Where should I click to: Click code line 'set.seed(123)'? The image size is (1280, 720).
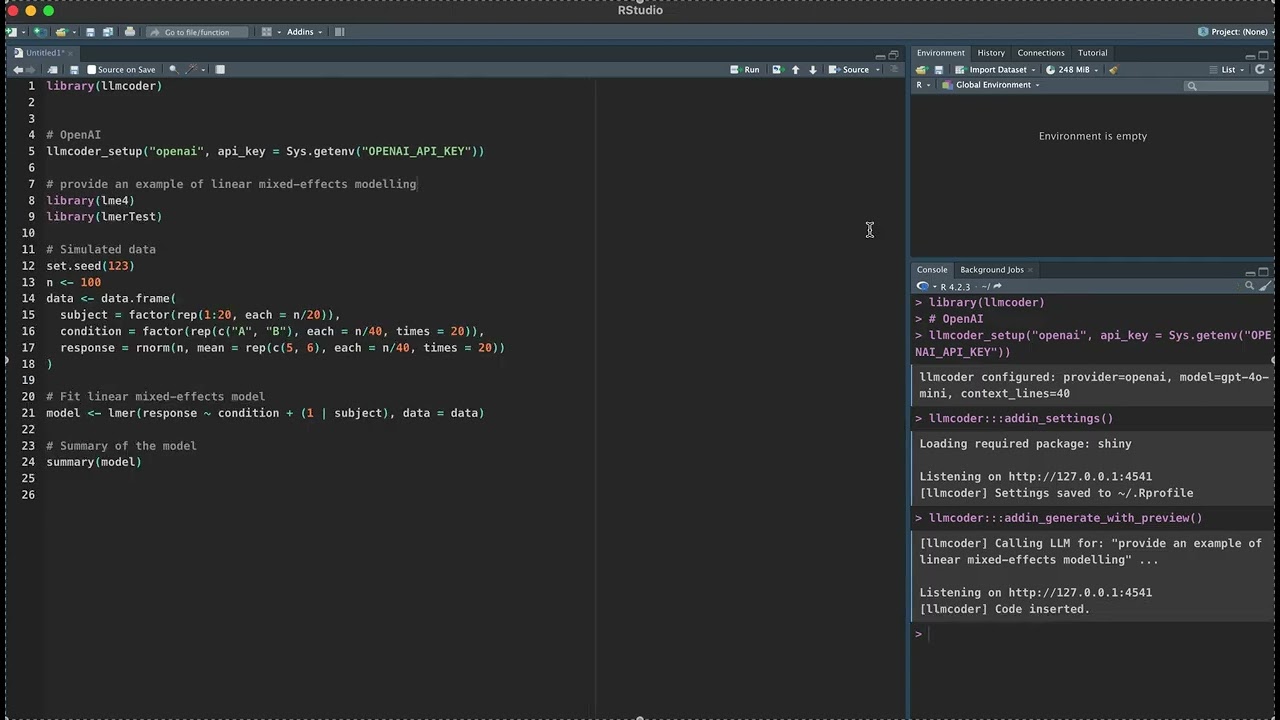point(90,266)
